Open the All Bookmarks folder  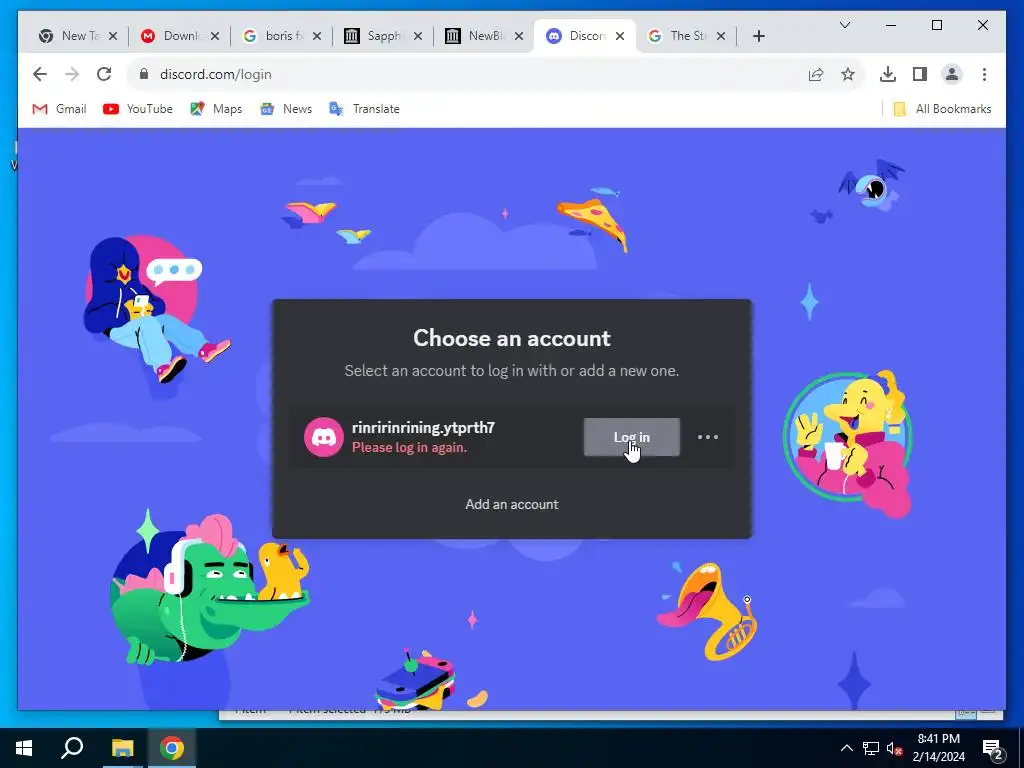(942, 109)
